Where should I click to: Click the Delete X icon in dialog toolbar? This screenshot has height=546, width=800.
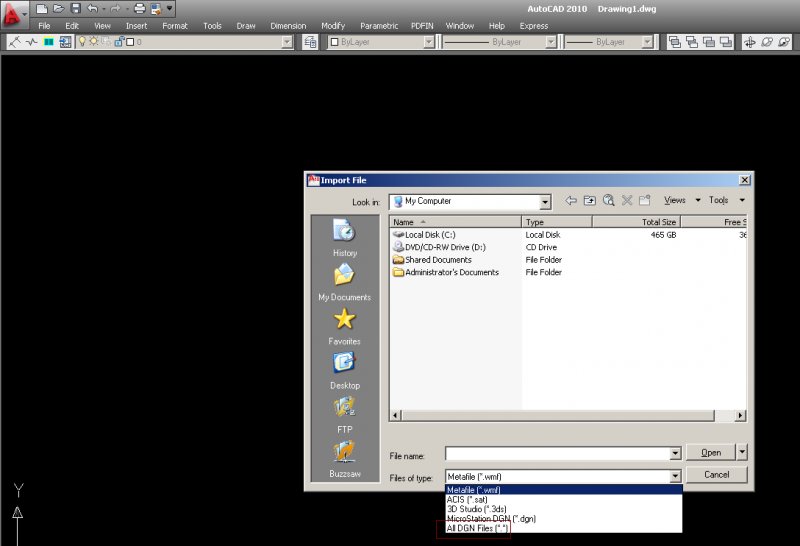pyautogui.click(x=627, y=201)
